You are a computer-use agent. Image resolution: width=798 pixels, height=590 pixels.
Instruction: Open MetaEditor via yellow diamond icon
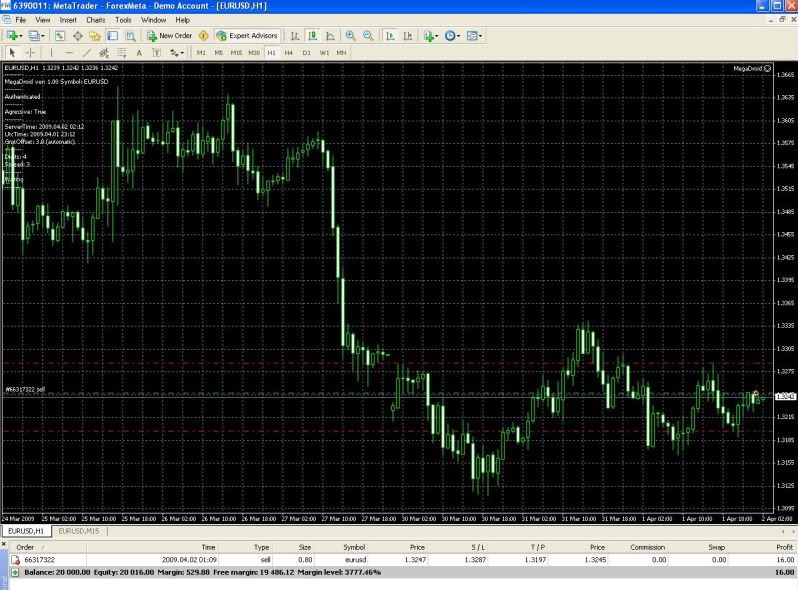(204, 36)
